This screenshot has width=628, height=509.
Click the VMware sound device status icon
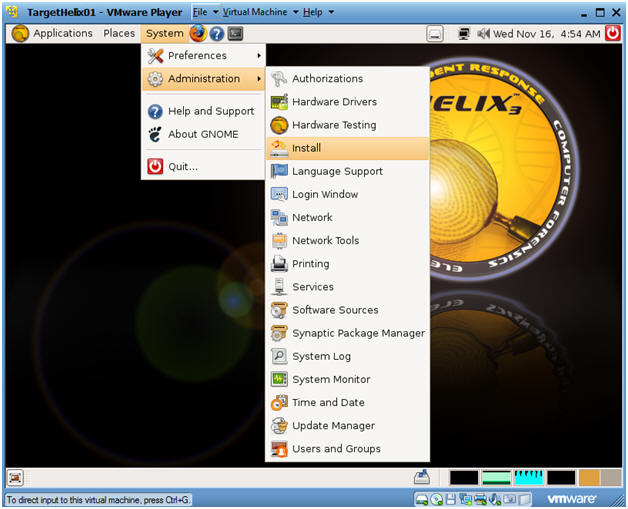pyautogui.click(x=495, y=499)
